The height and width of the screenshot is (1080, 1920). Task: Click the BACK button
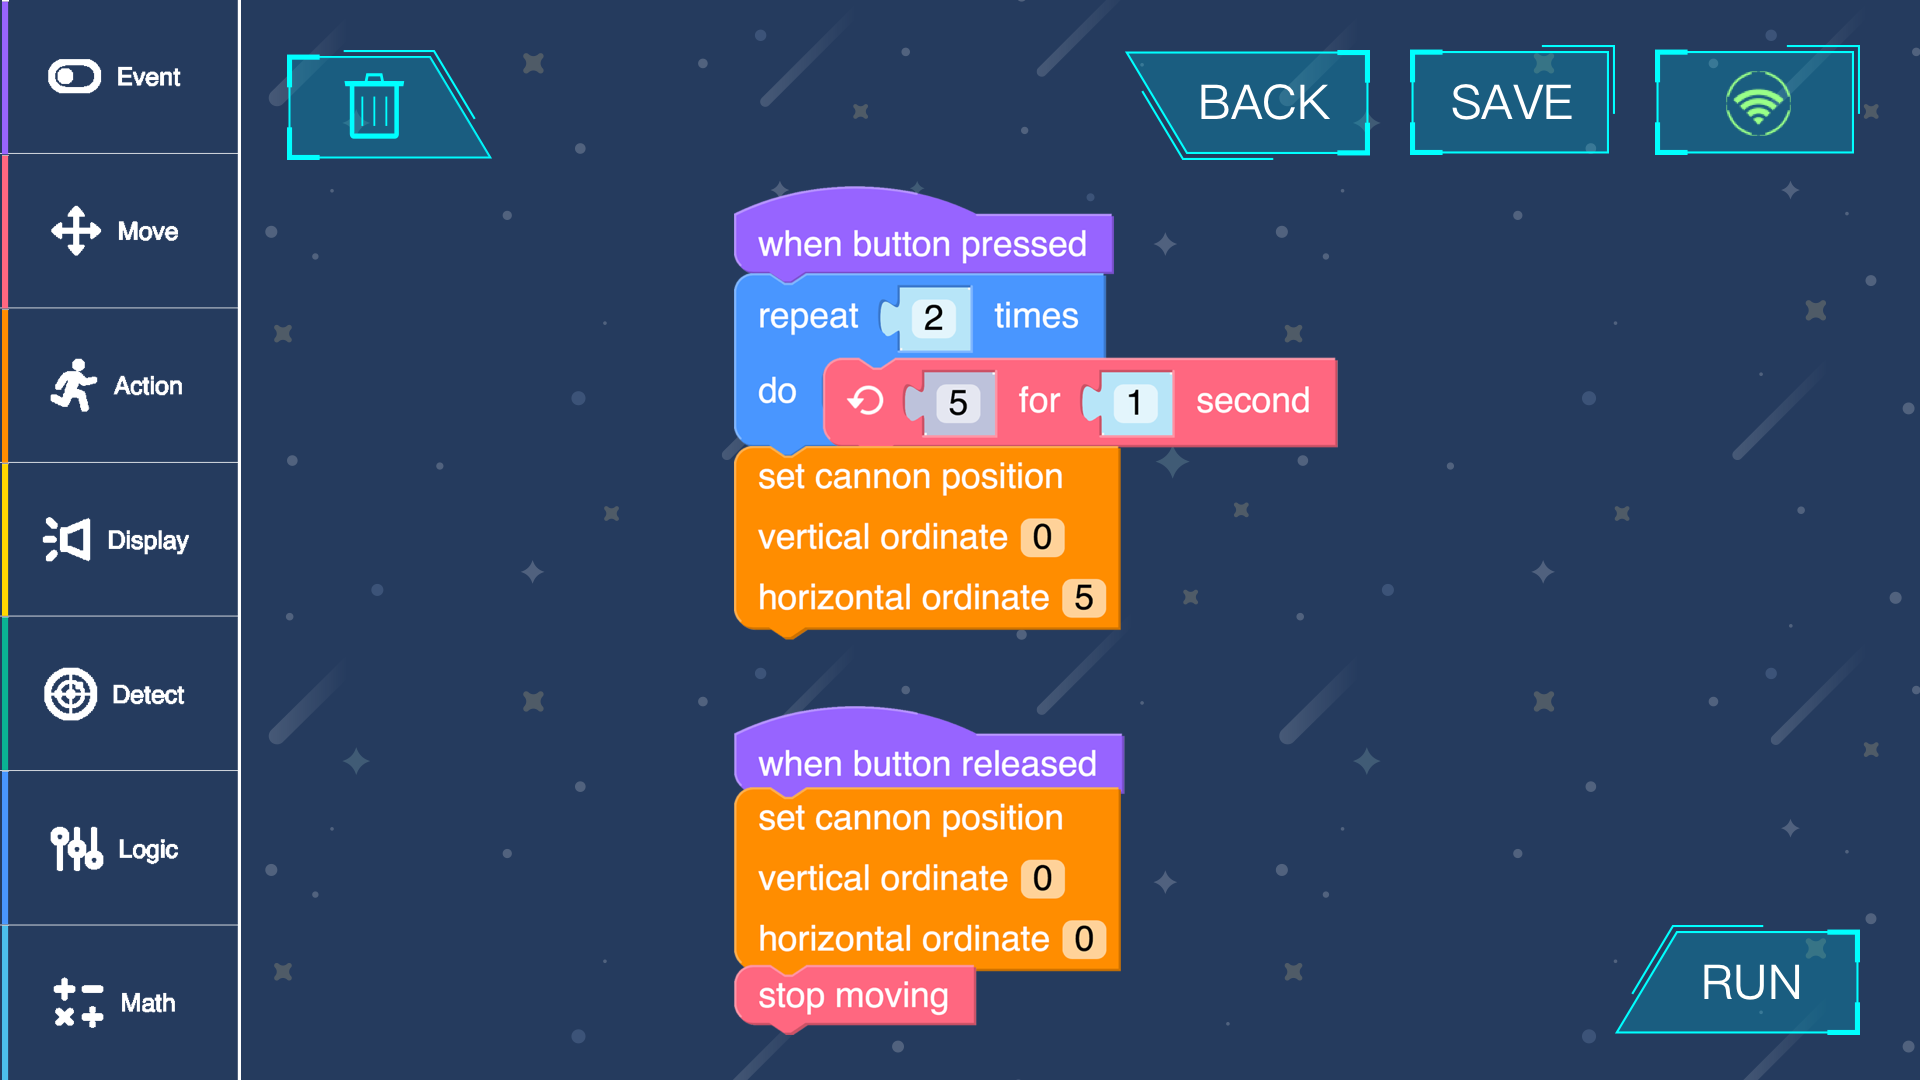[x=1267, y=100]
